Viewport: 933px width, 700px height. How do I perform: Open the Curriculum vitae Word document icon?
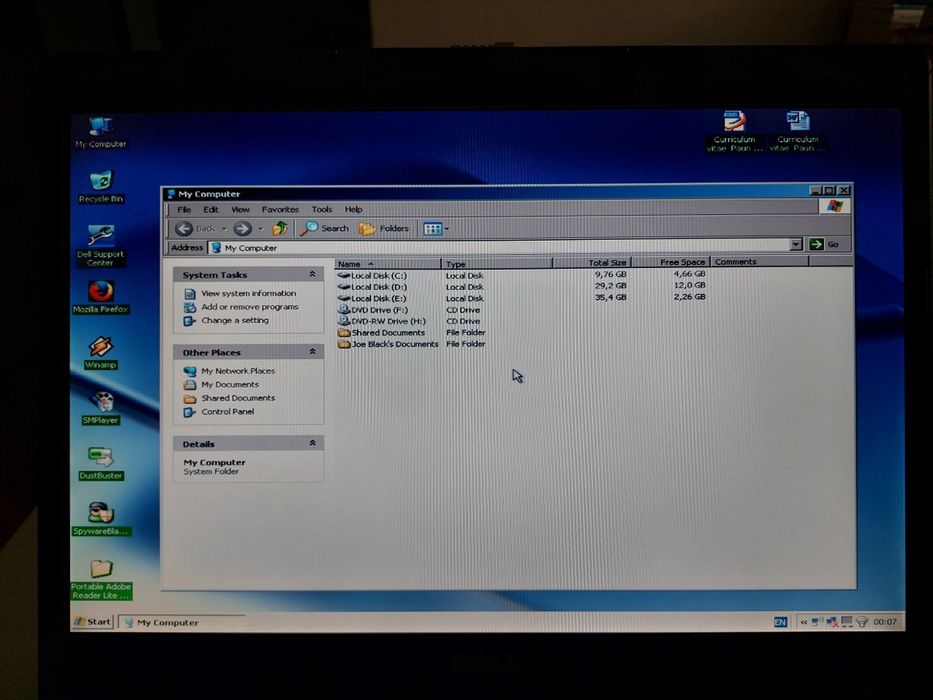[797, 131]
